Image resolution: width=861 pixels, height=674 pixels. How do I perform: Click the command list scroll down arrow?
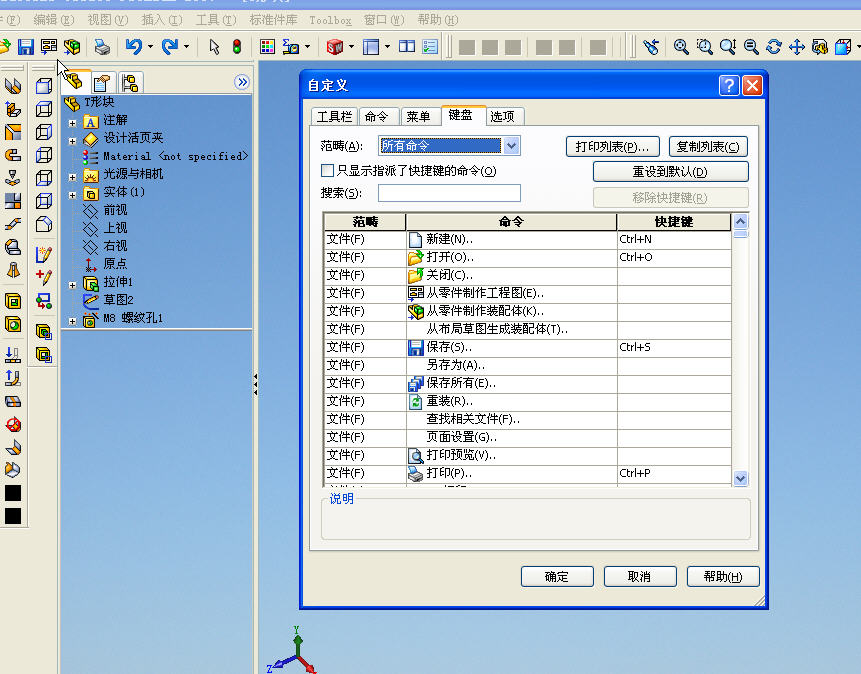coord(740,478)
